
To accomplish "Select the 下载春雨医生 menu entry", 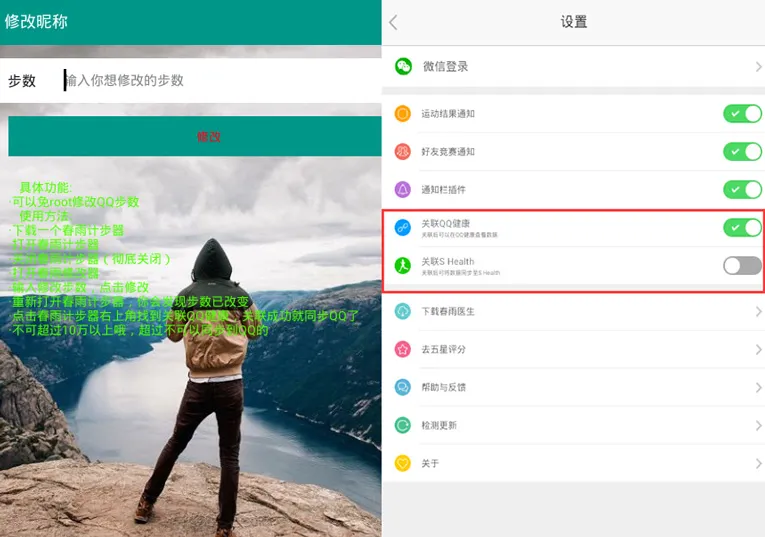I will point(573,311).
